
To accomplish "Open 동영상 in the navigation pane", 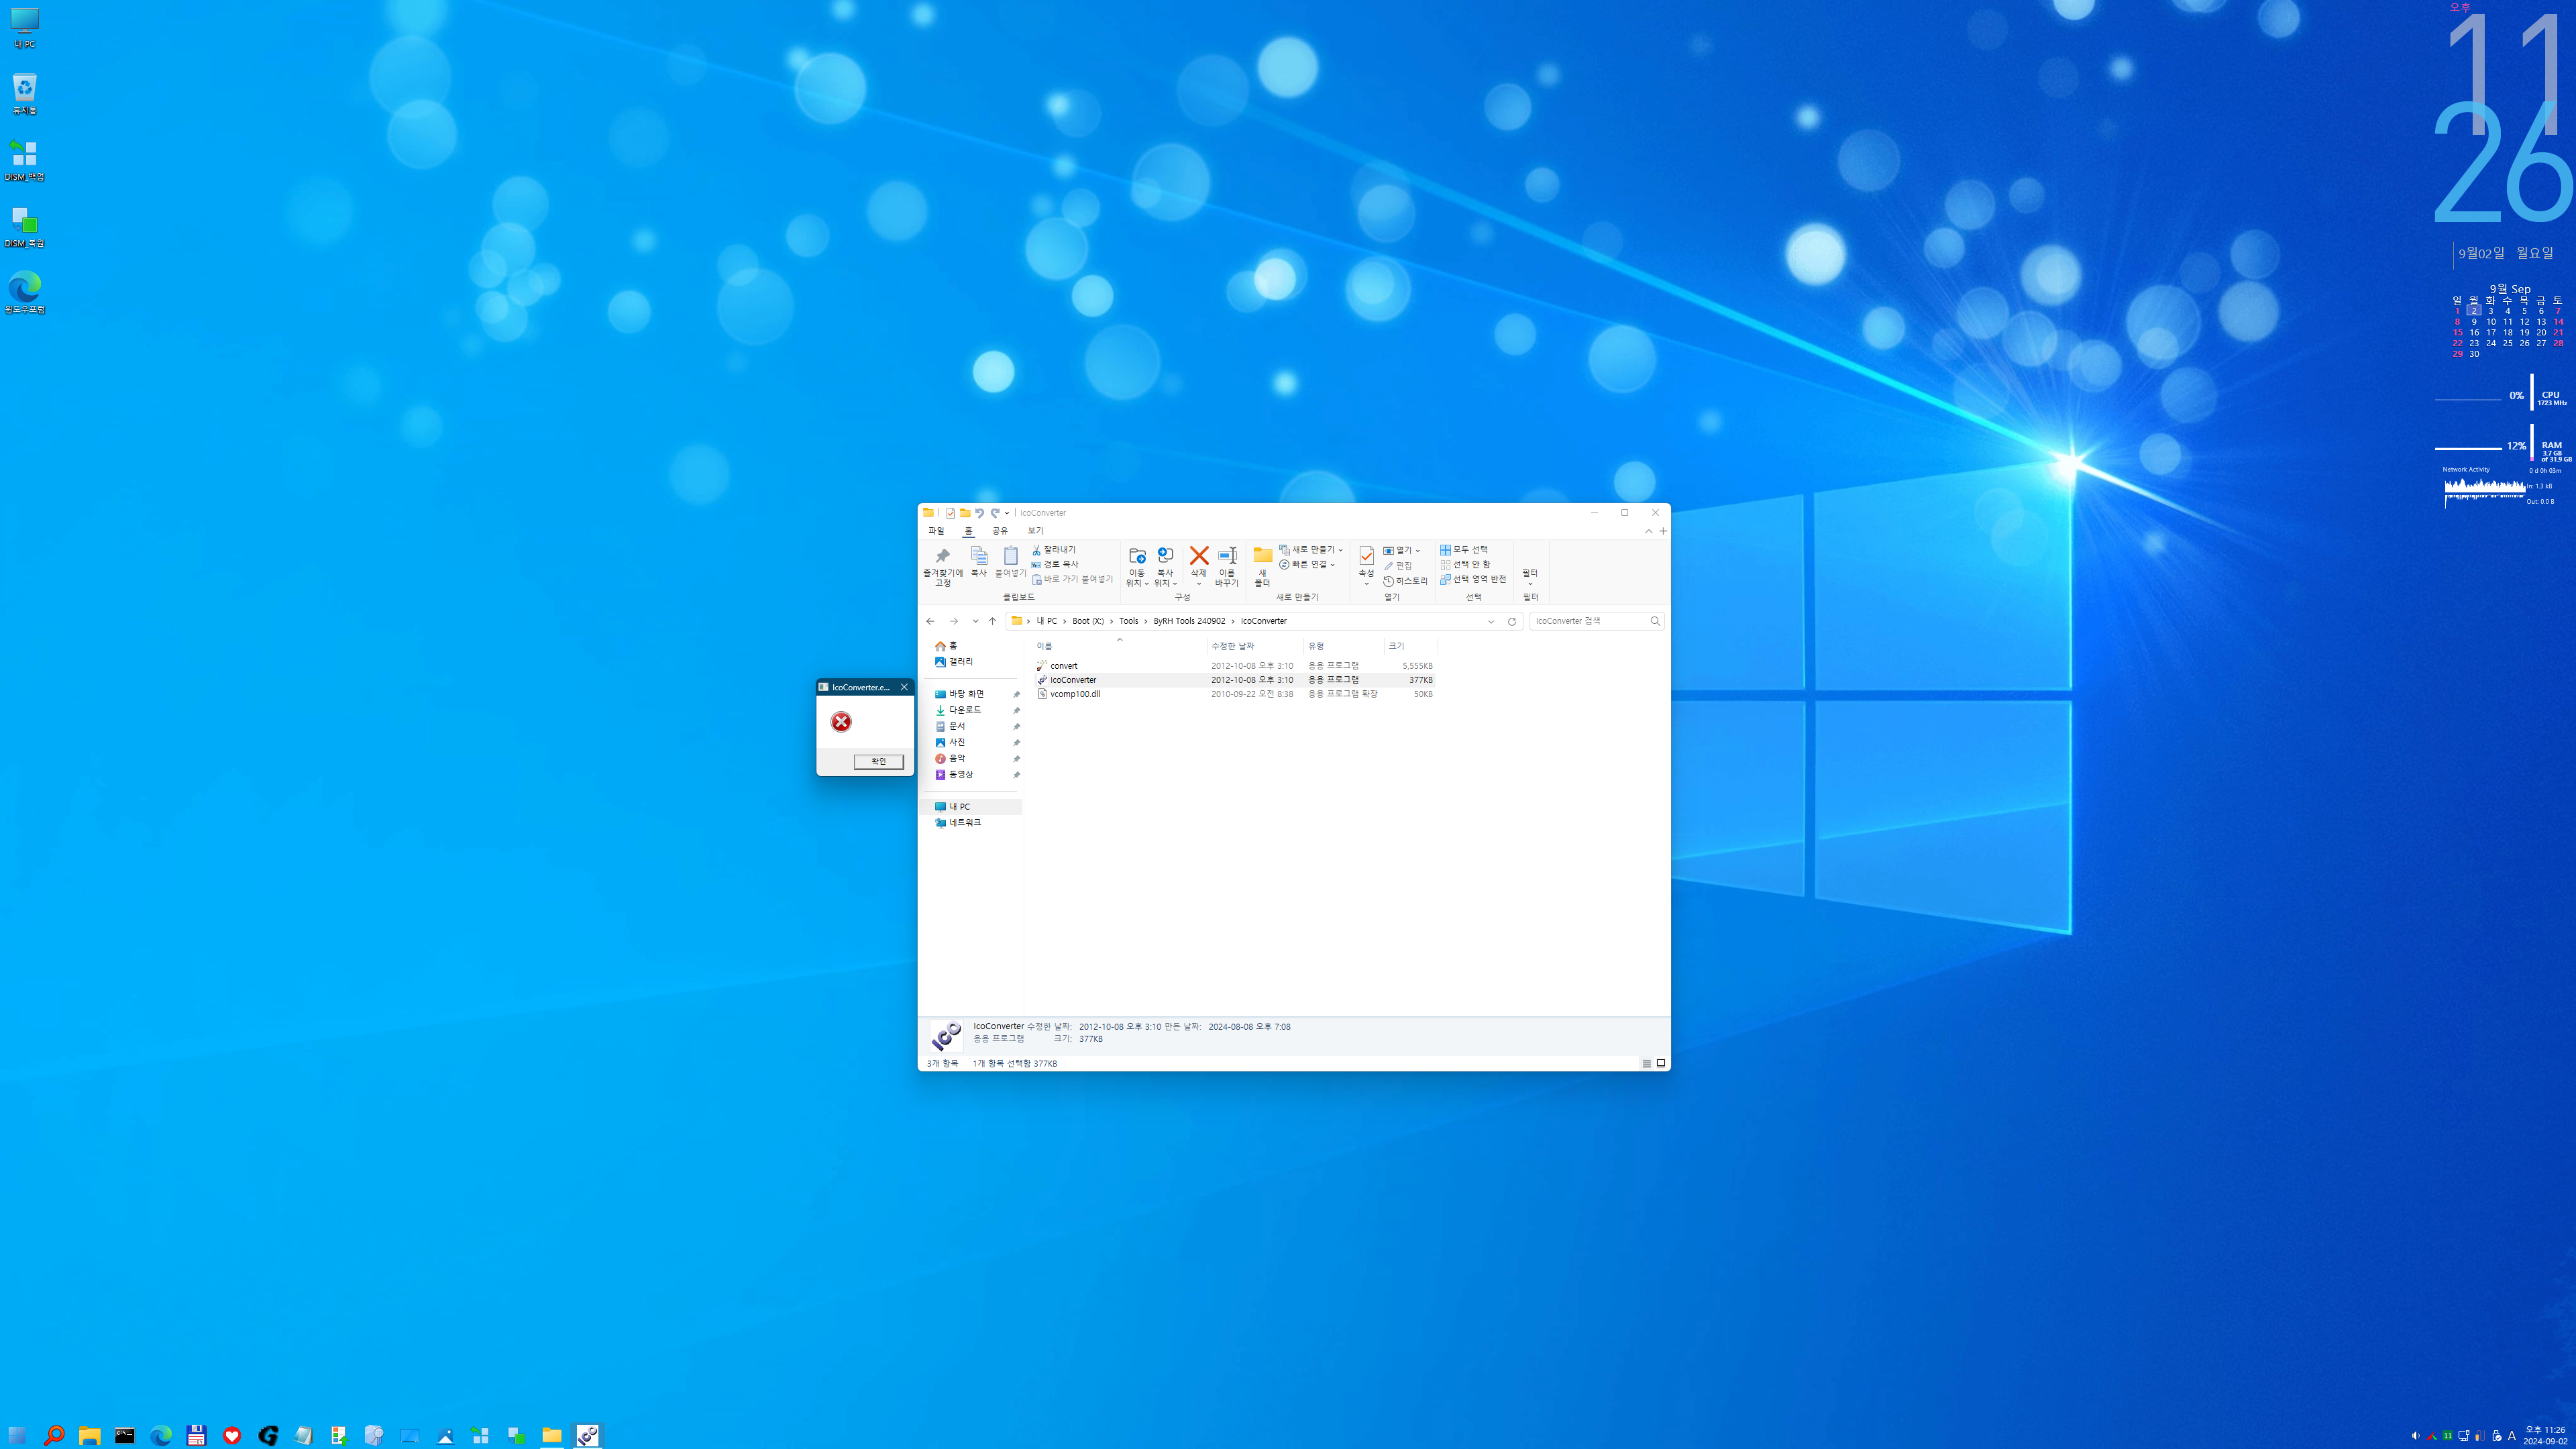I will point(954,774).
